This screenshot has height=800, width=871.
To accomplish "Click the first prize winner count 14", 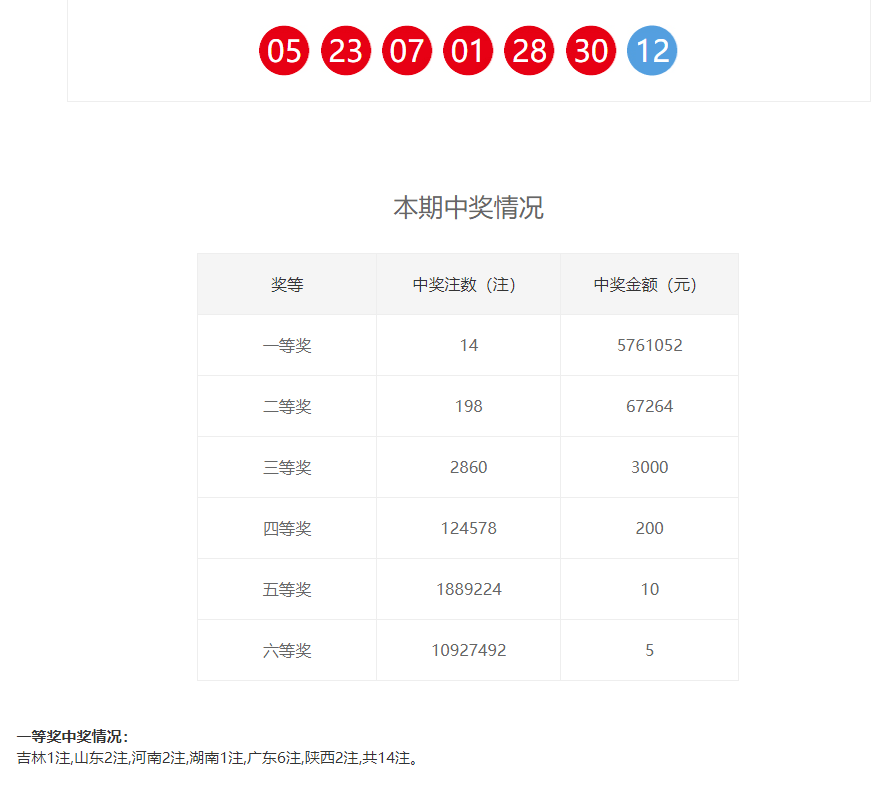I will click(x=469, y=346).
